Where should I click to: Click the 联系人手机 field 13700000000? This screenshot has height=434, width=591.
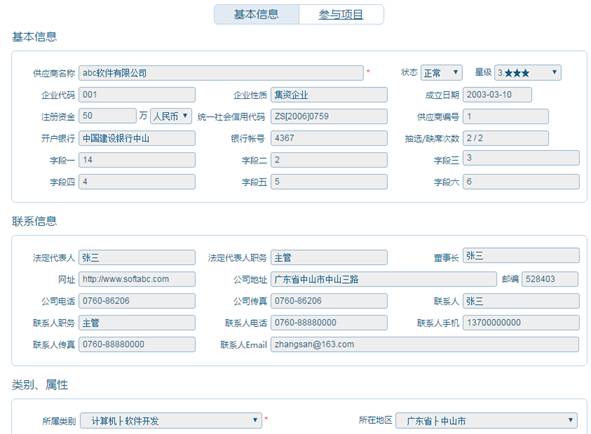click(x=521, y=323)
